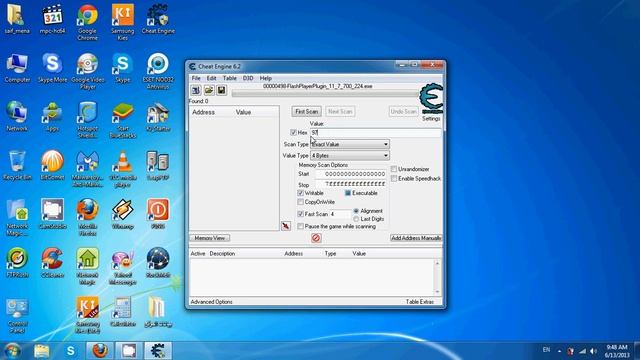The height and width of the screenshot is (360, 640).
Task: Open the D3D menu
Action: point(248,78)
